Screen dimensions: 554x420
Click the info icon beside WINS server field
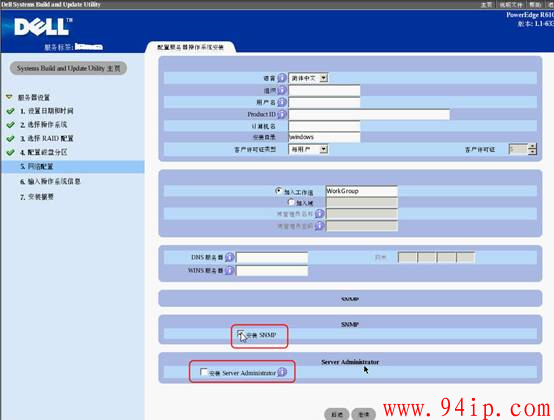229,271
